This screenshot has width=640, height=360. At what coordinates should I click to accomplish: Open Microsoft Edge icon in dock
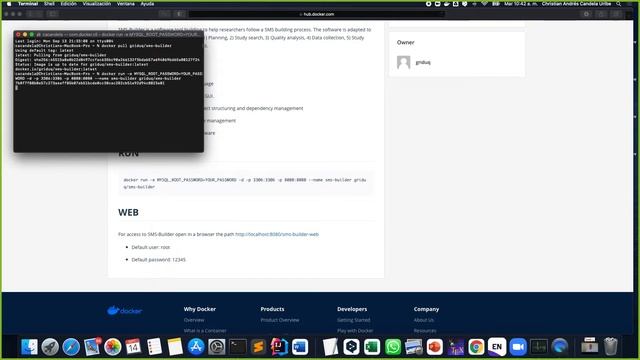tap(560, 347)
